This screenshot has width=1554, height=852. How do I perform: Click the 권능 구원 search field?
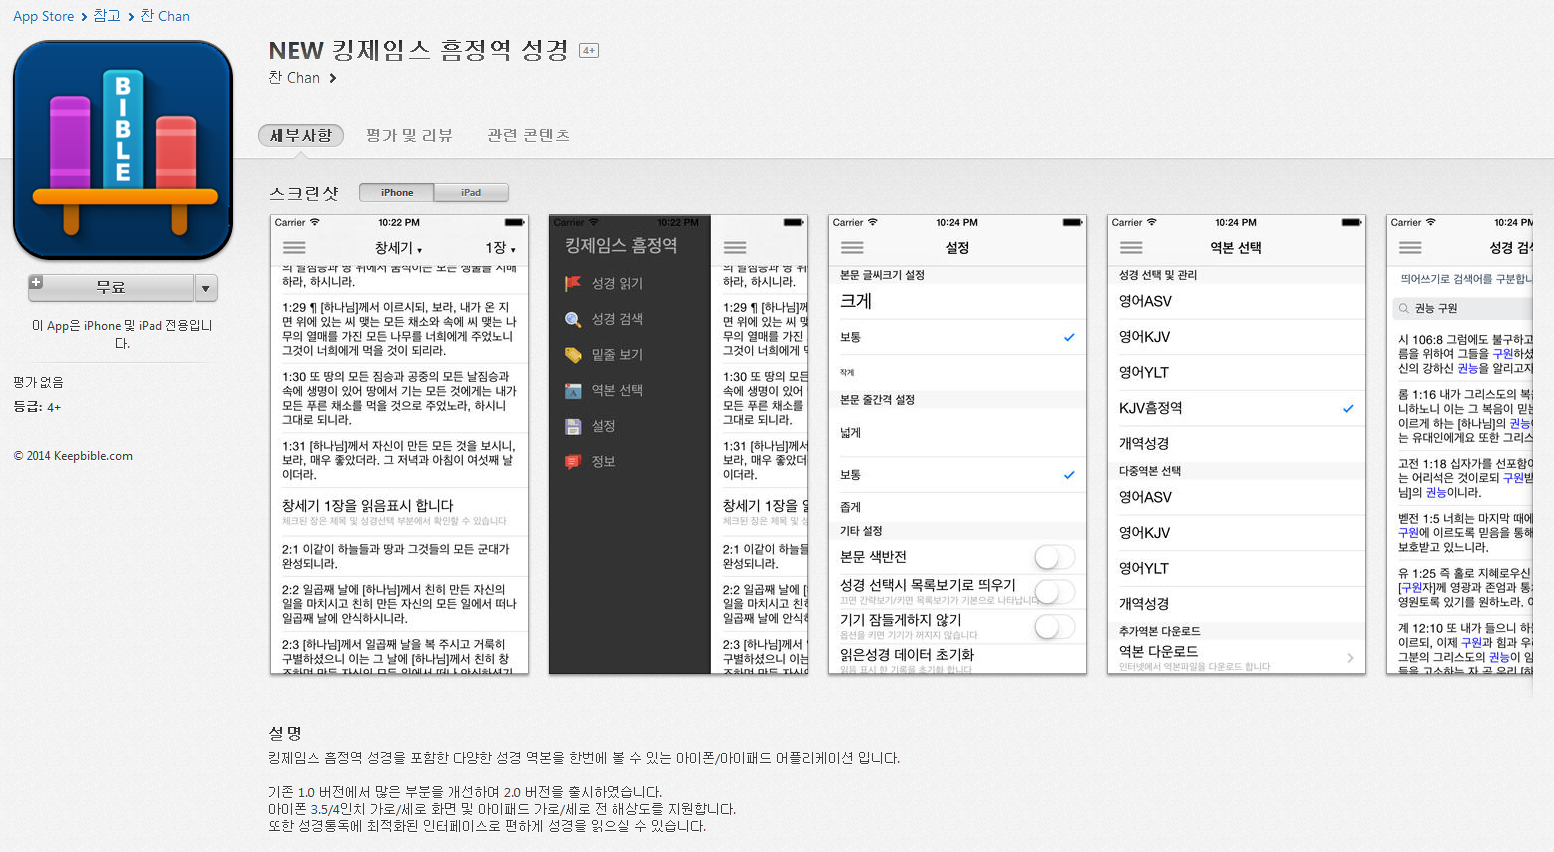click(x=1462, y=309)
